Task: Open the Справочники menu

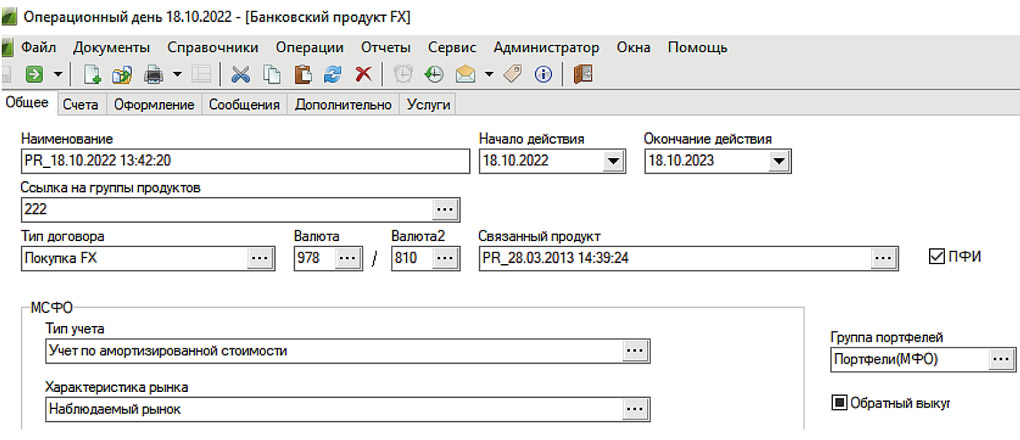Action: point(213,47)
